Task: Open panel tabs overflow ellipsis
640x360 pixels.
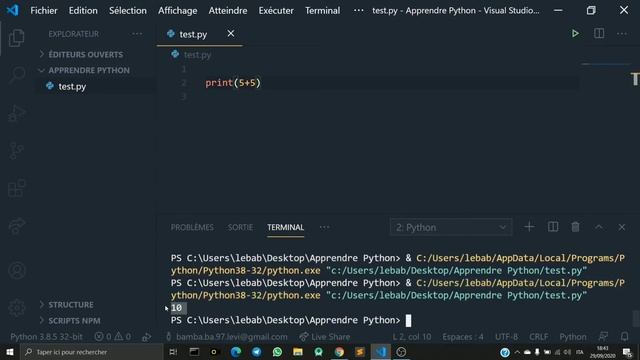Action: click(324, 227)
